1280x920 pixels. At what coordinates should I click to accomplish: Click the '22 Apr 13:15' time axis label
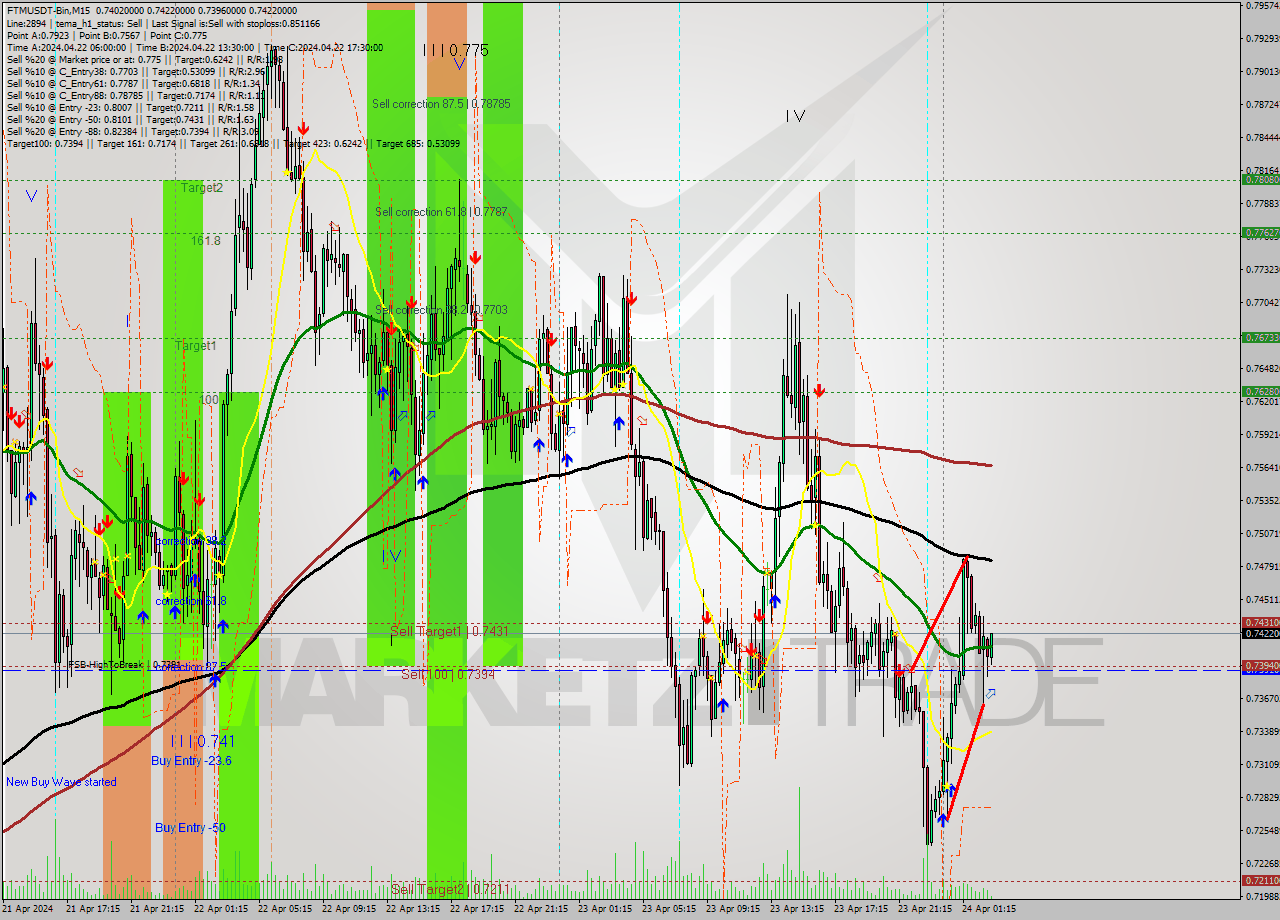413,909
